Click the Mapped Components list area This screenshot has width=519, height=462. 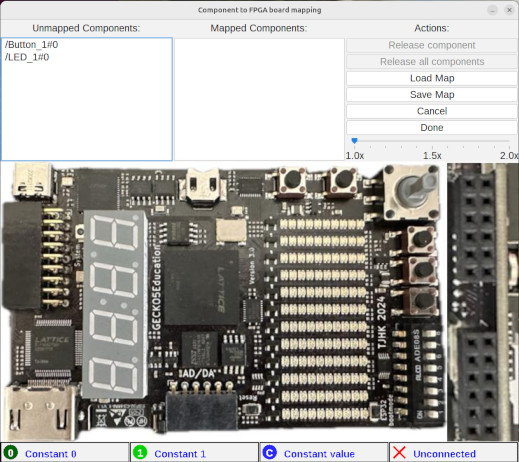coord(259,99)
